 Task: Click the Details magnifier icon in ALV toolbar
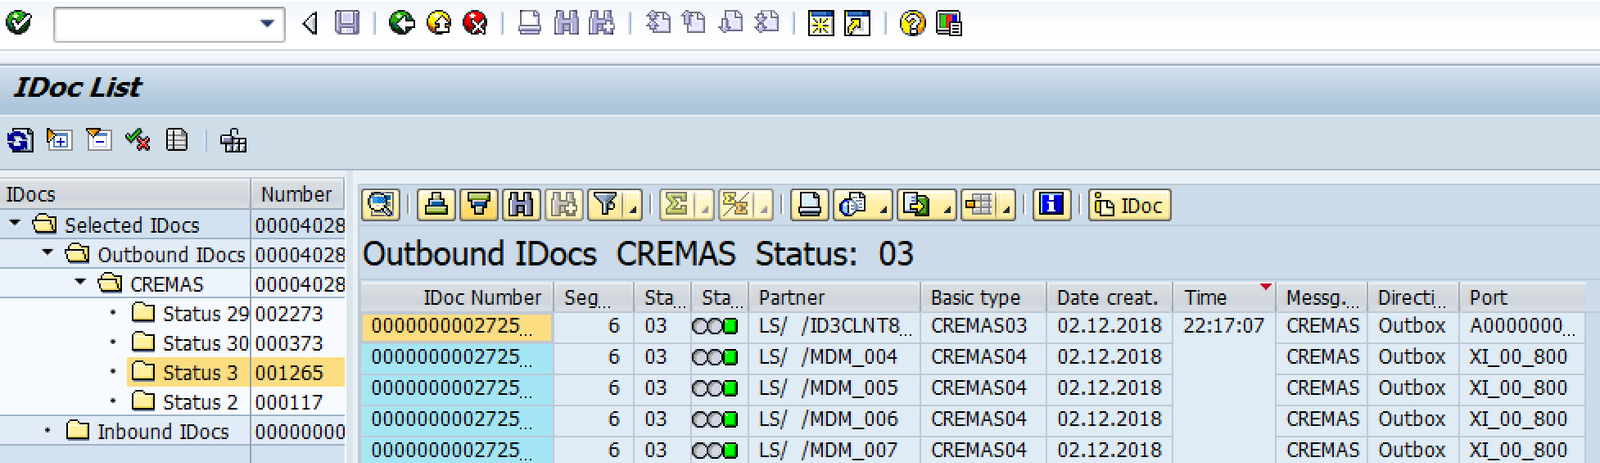[380, 205]
